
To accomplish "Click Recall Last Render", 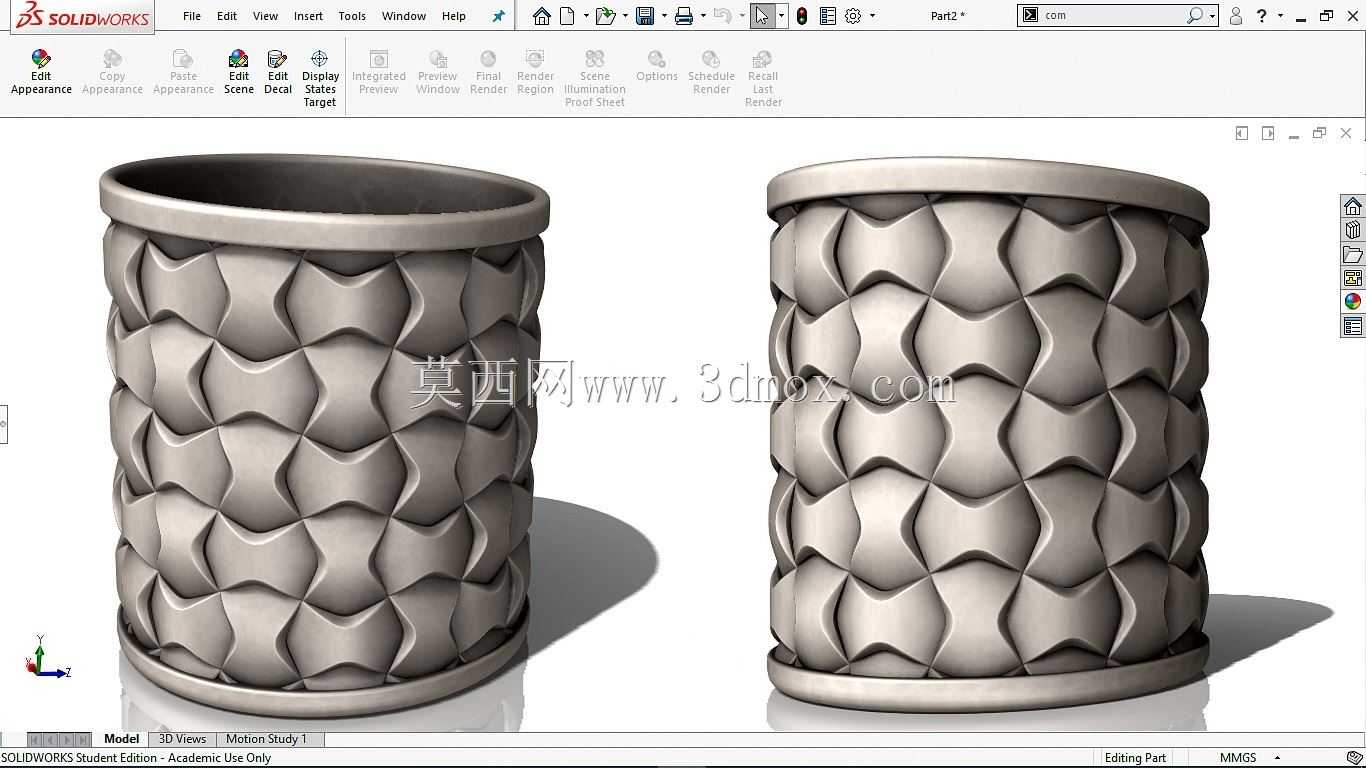I will point(763,78).
